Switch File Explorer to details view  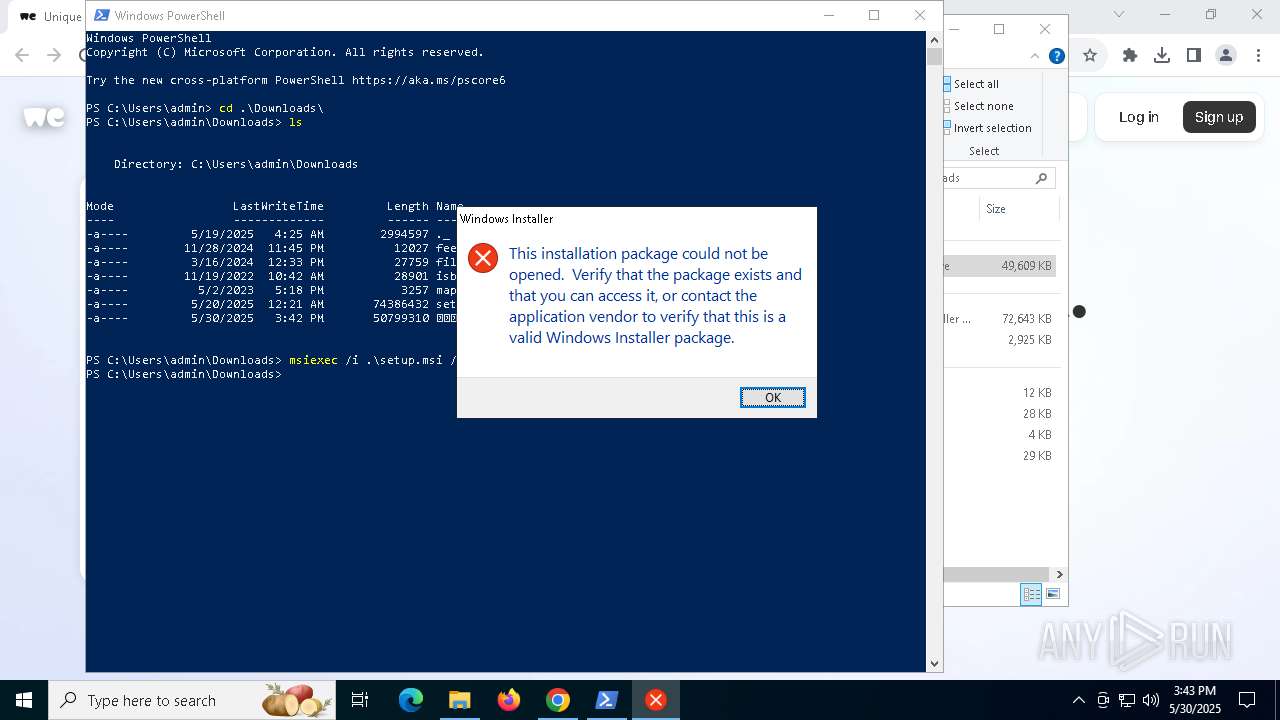point(1031,594)
